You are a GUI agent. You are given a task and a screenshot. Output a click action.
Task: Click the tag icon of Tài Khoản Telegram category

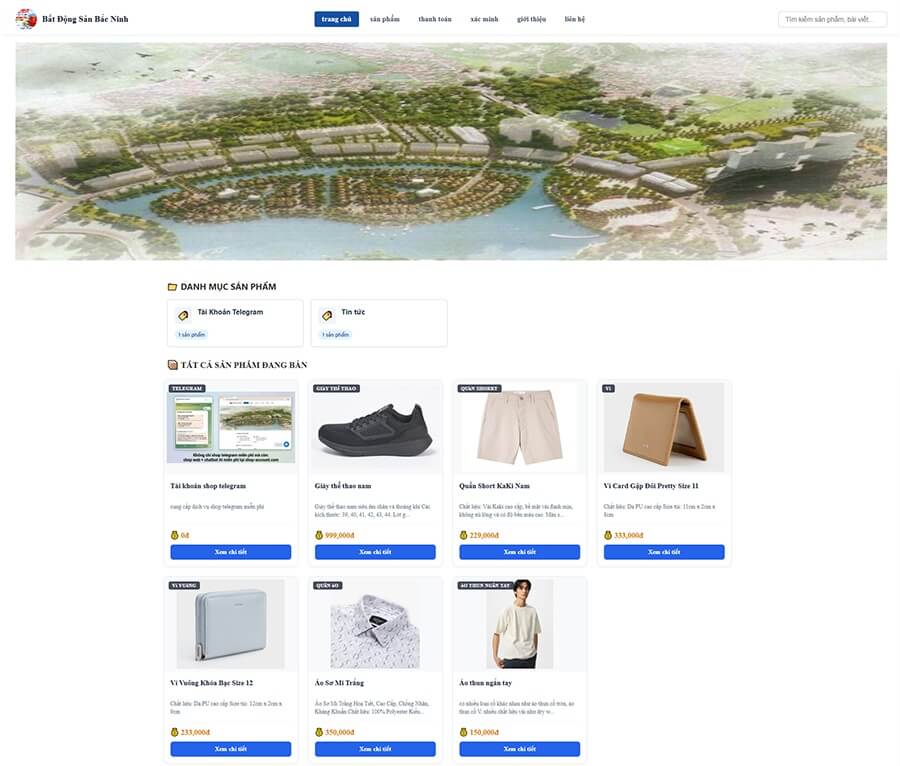pos(183,315)
